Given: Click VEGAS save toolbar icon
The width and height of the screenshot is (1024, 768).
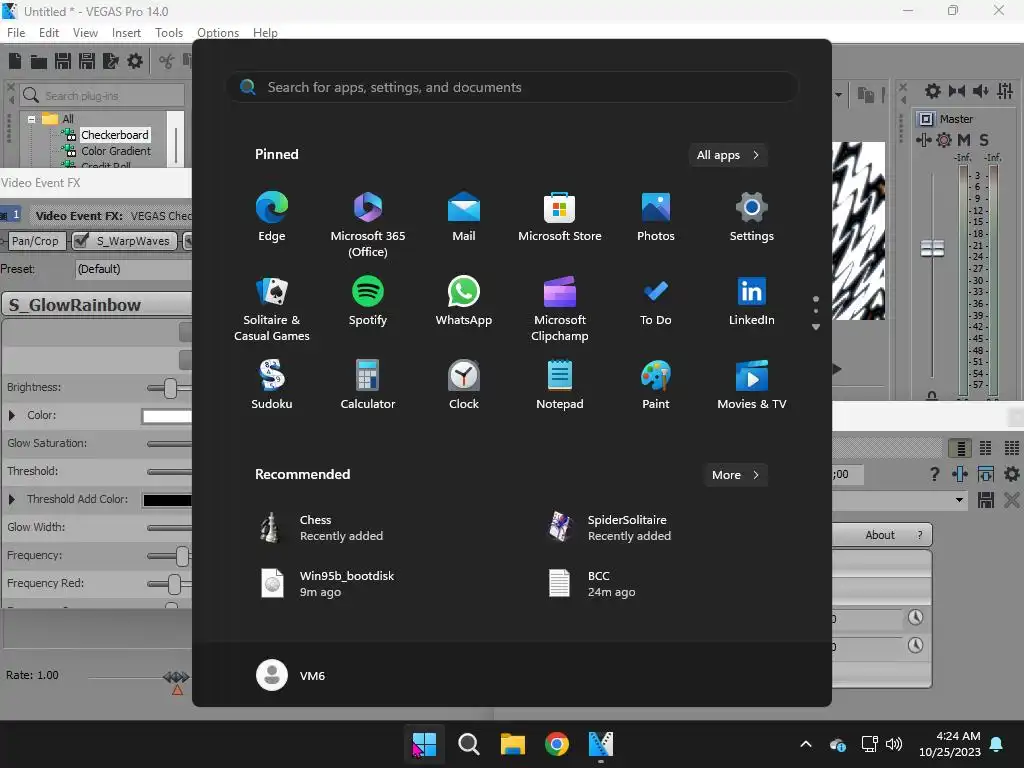Looking at the screenshot, I should [x=63, y=61].
